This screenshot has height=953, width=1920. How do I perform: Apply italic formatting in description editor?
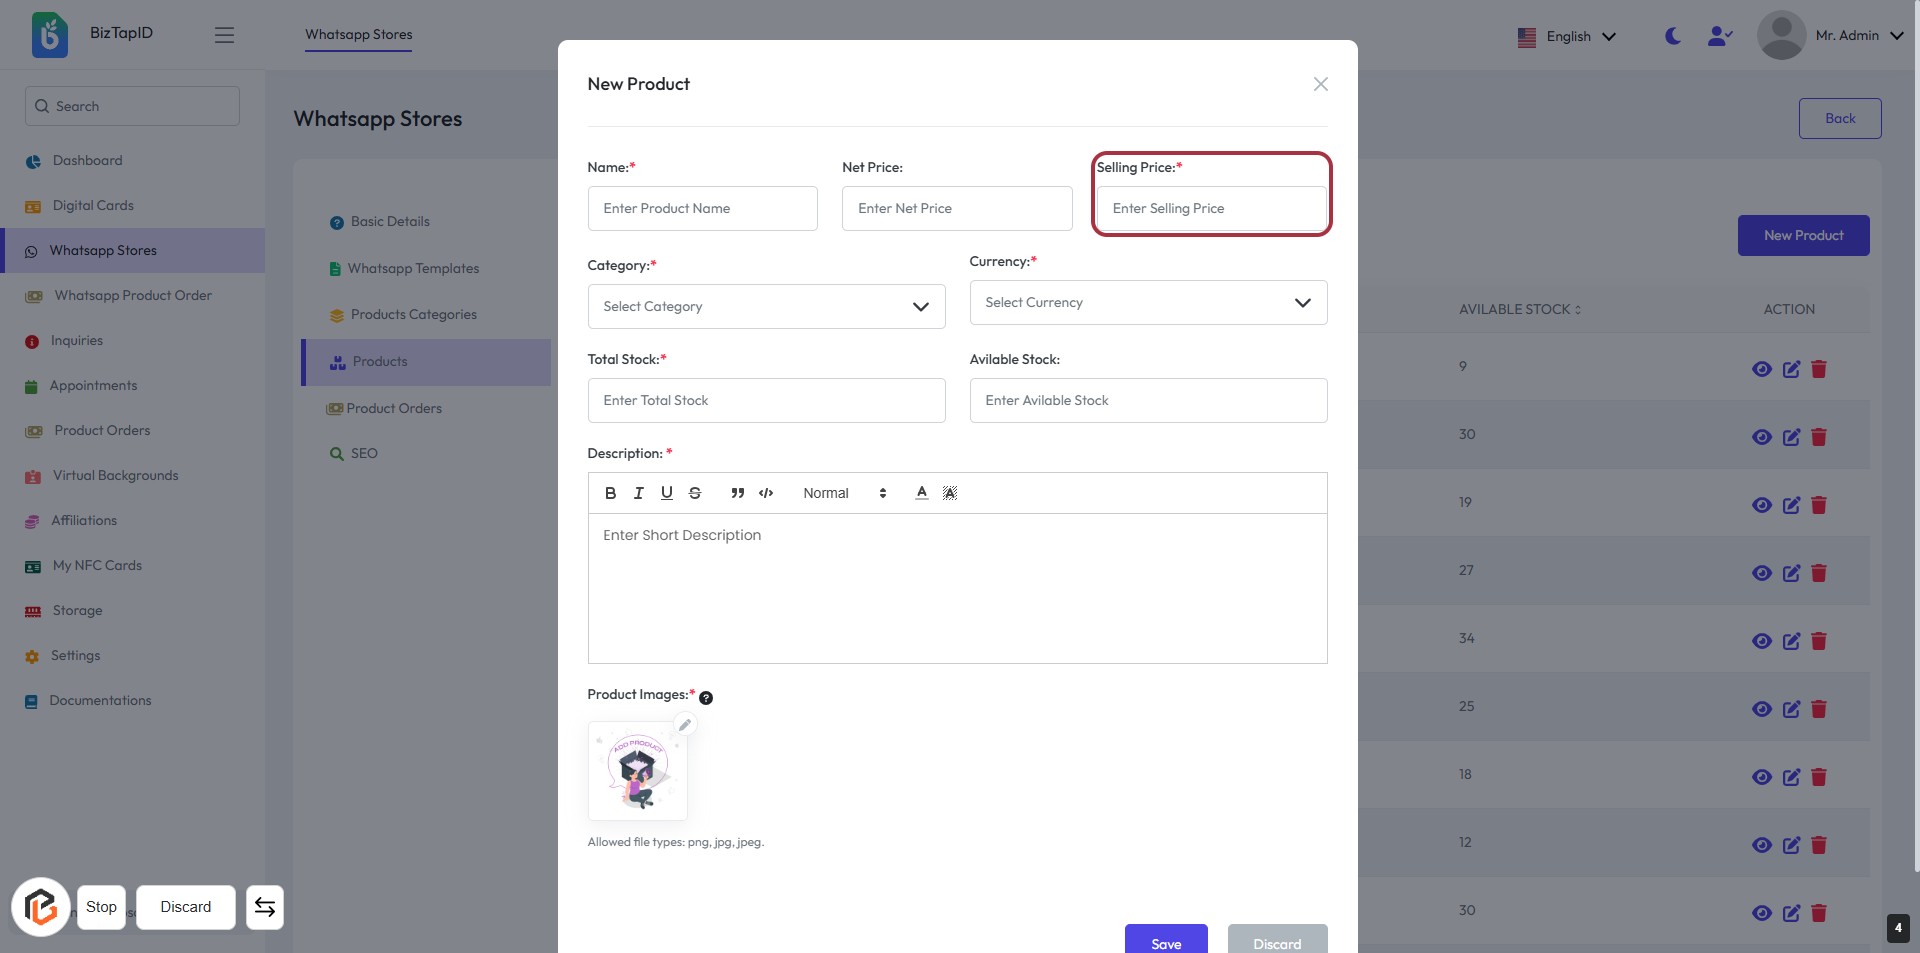click(x=638, y=493)
